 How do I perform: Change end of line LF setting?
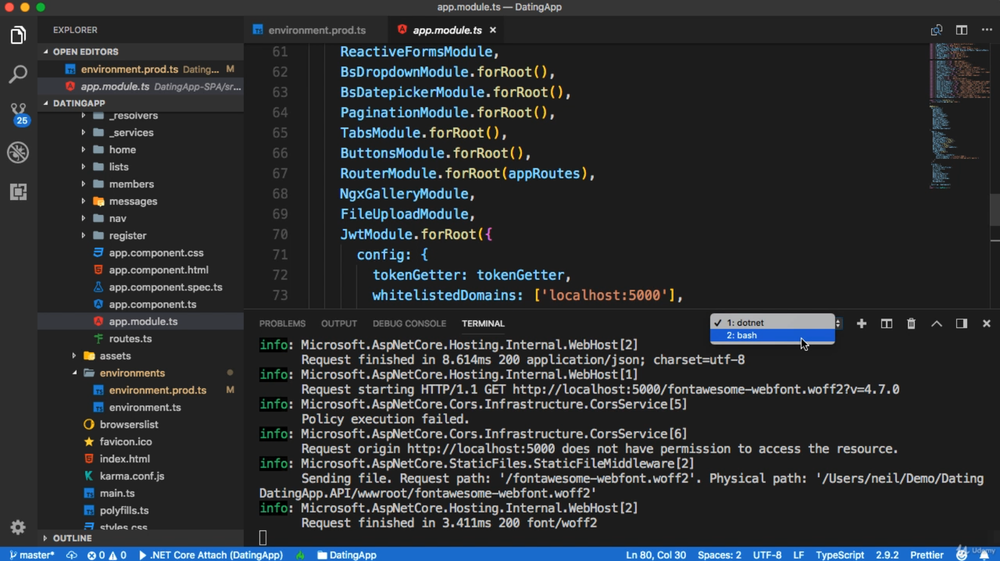point(798,555)
